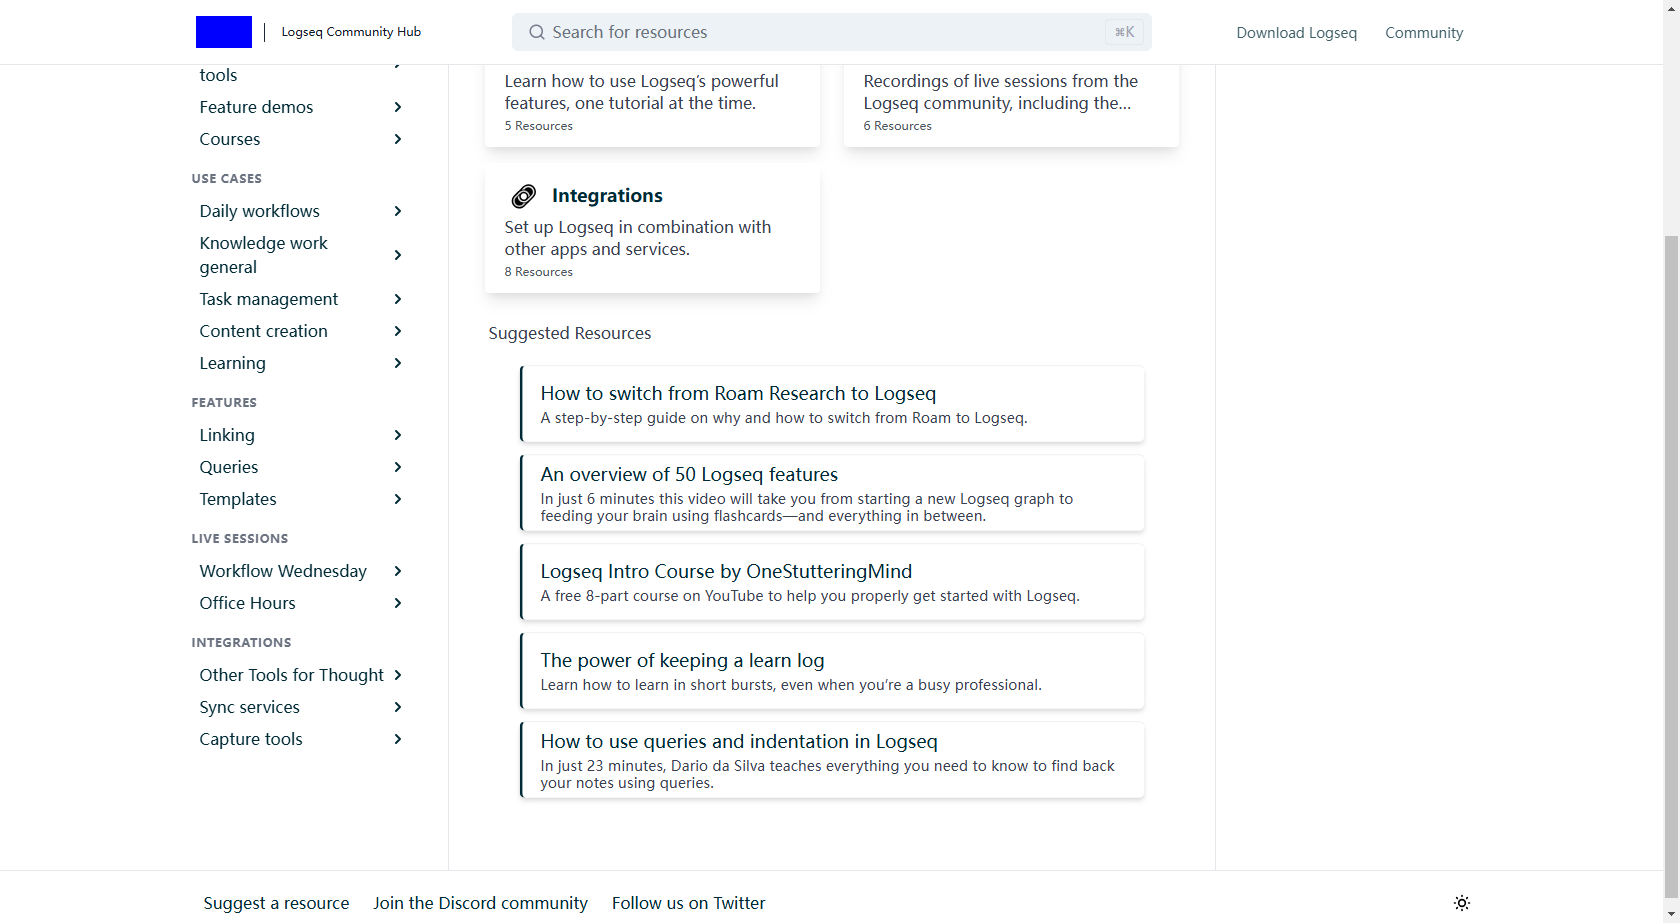
Task: Click Suggest a resource footer link
Action: coord(276,903)
